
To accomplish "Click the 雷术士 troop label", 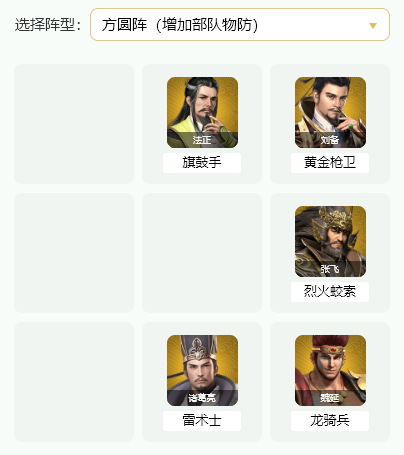I will 202,421.
